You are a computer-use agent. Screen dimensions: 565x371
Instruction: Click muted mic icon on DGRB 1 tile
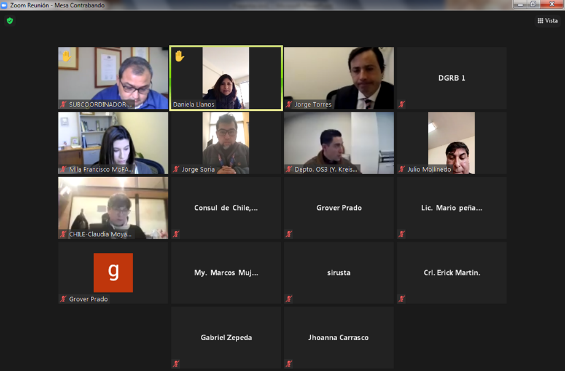pyautogui.click(x=402, y=104)
